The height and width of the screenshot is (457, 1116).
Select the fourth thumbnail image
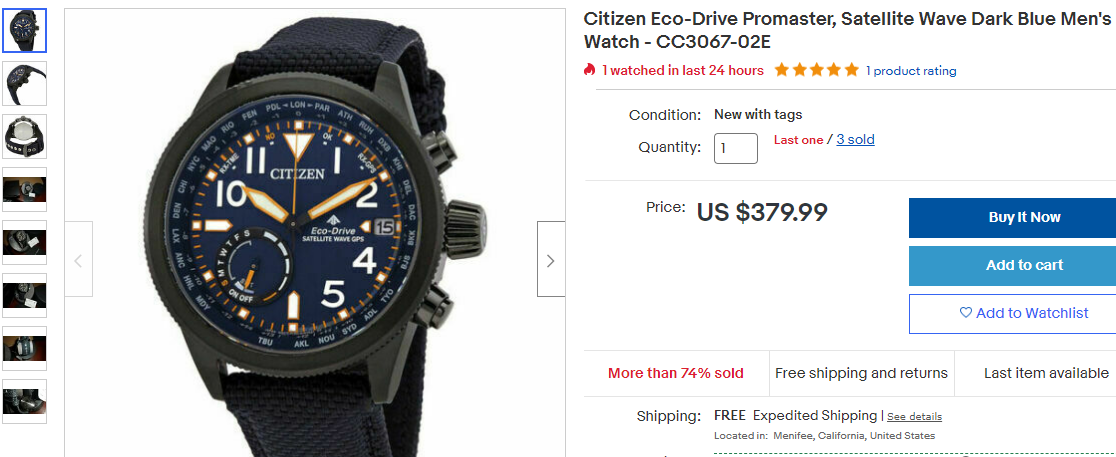coord(24,189)
